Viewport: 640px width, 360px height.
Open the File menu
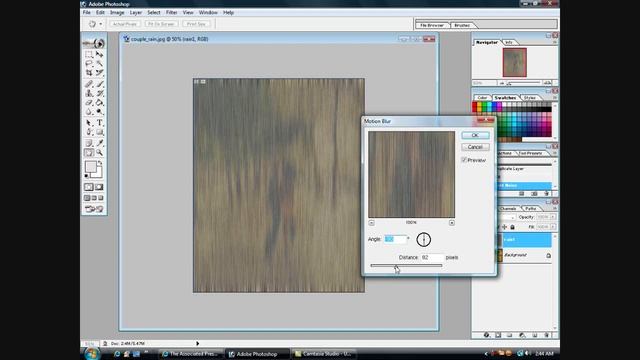pyautogui.click(x=87, y=13)
